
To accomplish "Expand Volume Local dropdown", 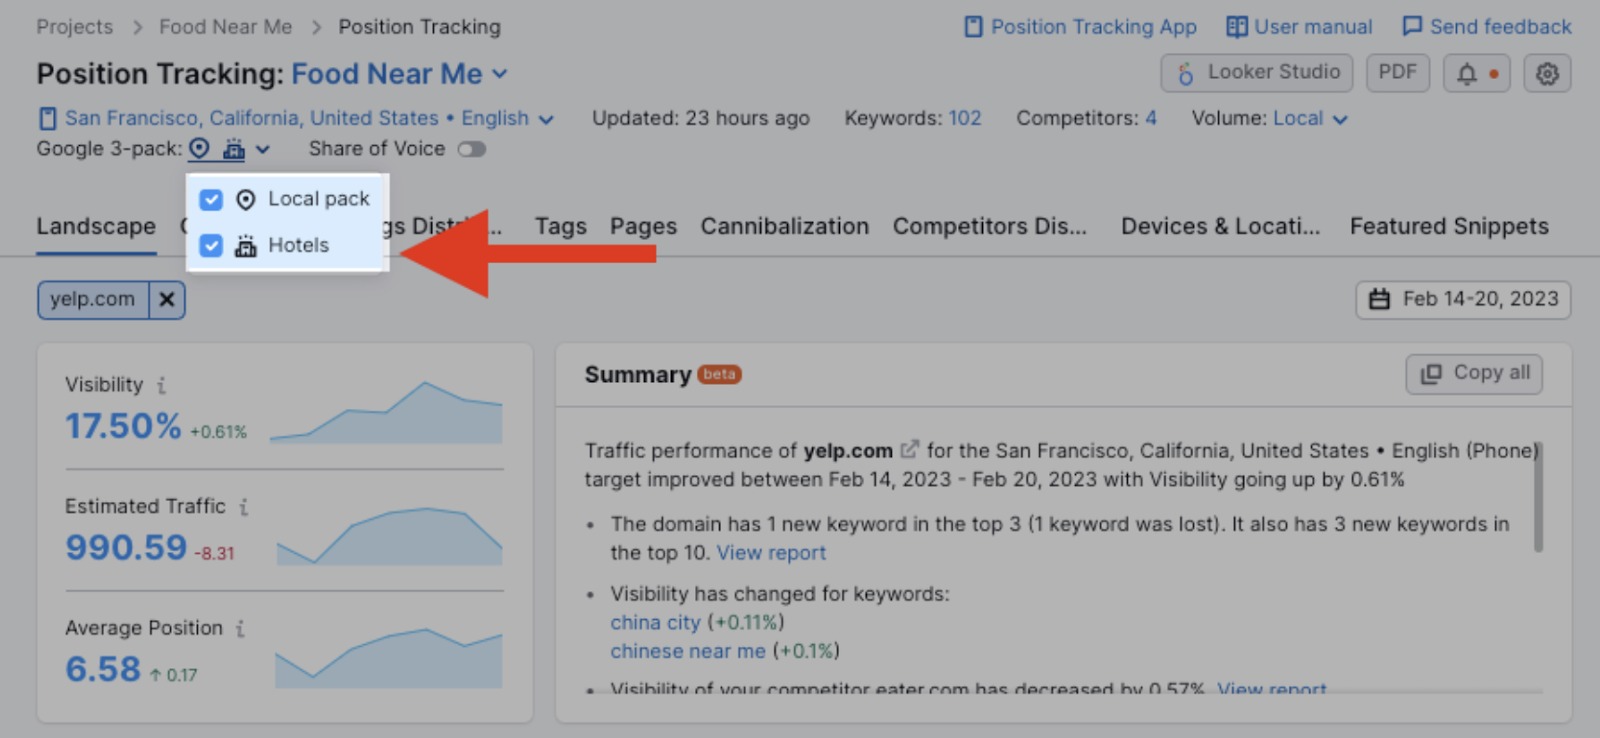I will (x=1311, y=118).
